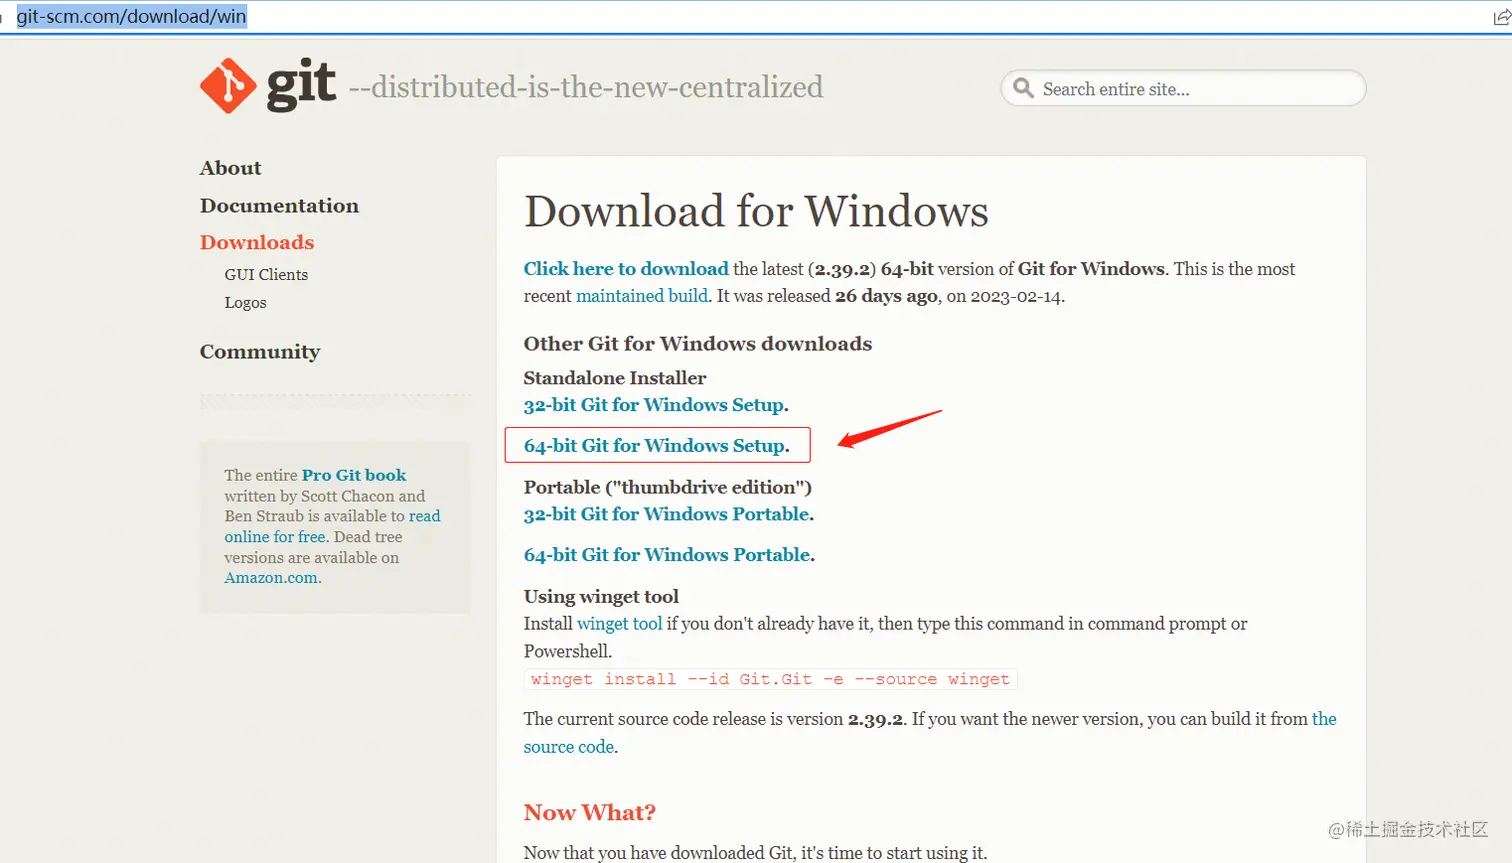Download 32-bit Git for Windows Setup
The width and height of the screenshot is (1512, 863).
coord(656,405)
